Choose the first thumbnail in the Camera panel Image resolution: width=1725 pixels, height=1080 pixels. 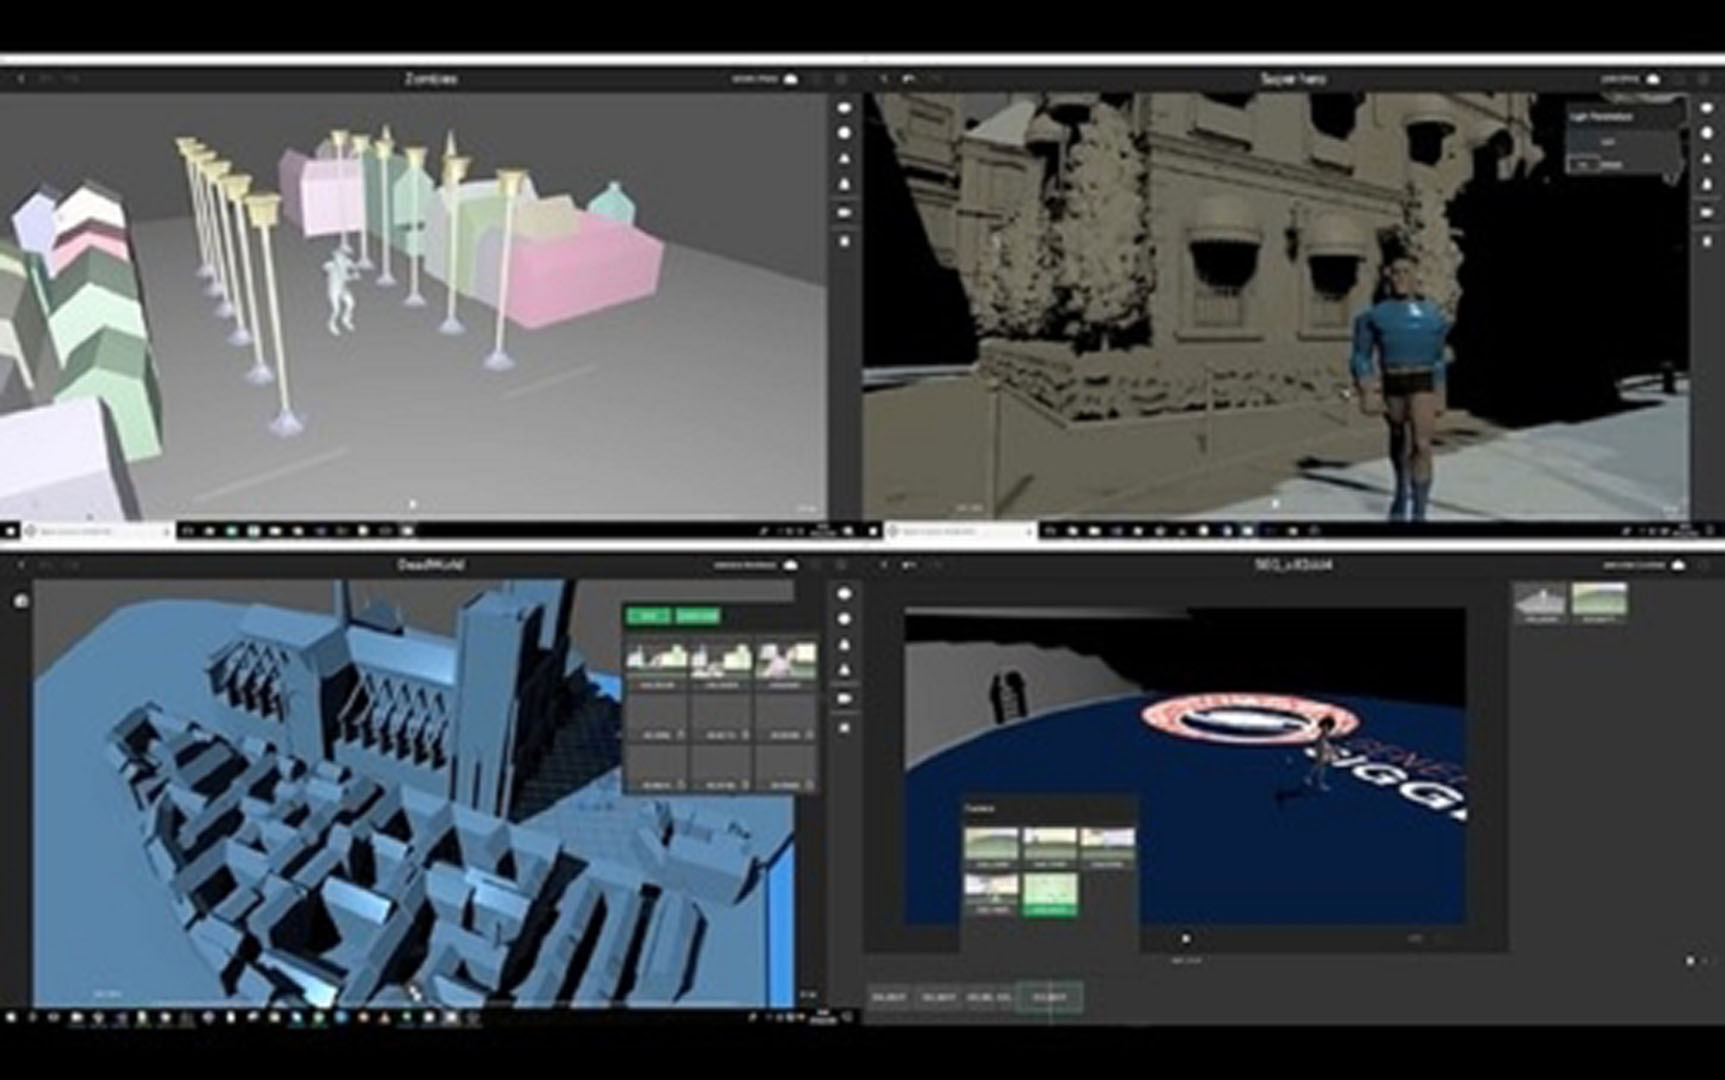click(x=991, y=846)
